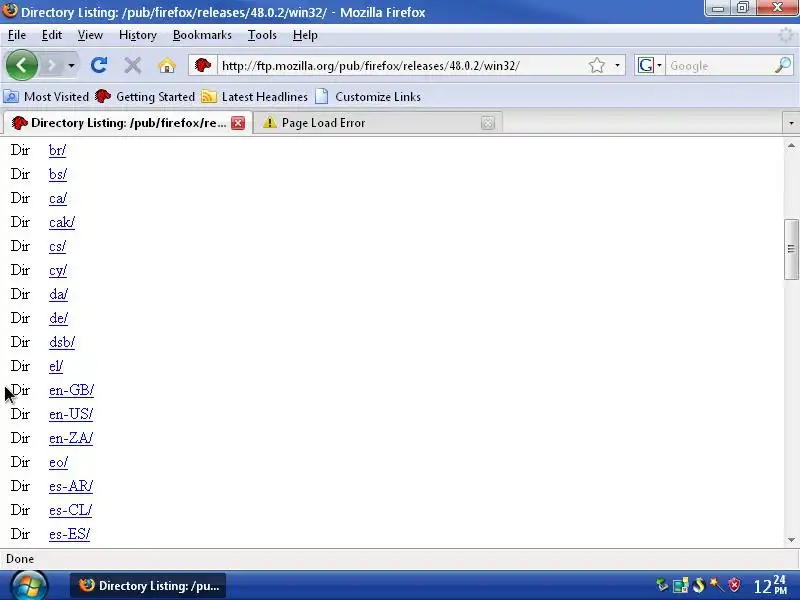Image resolution: width=800 pixels, height=600 pixels.
Task: Click the green Back navigation button
Action: pyautogui.click(x=21, y=65)
